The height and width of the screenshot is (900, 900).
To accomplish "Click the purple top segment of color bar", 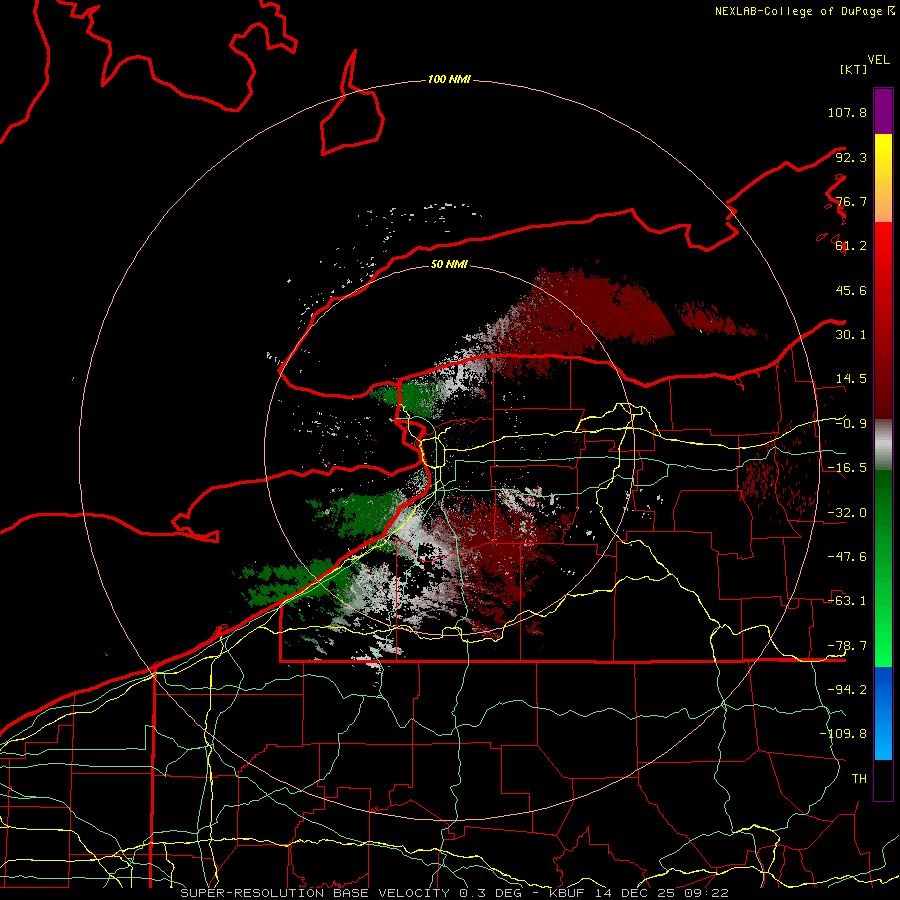I will pos(883,111).
